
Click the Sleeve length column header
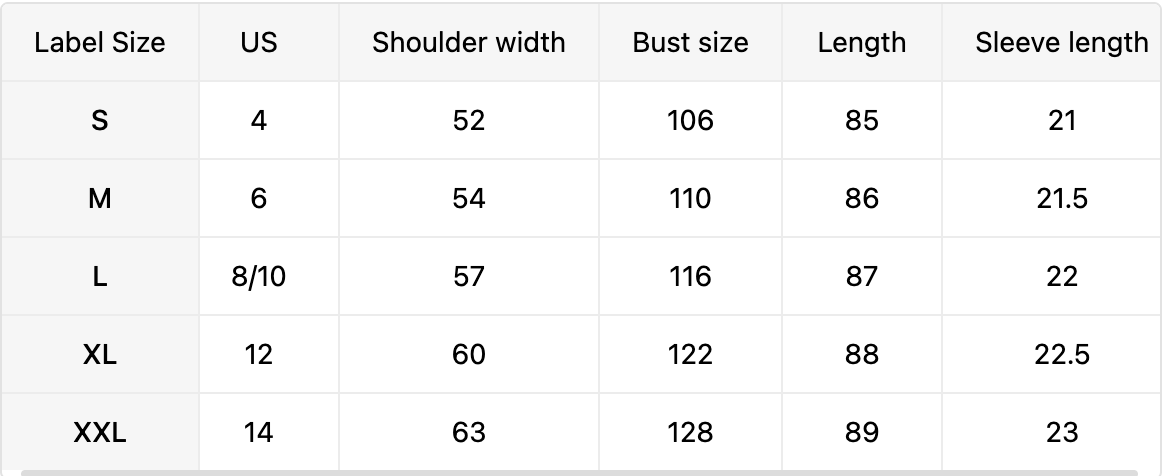point(1061,43)
